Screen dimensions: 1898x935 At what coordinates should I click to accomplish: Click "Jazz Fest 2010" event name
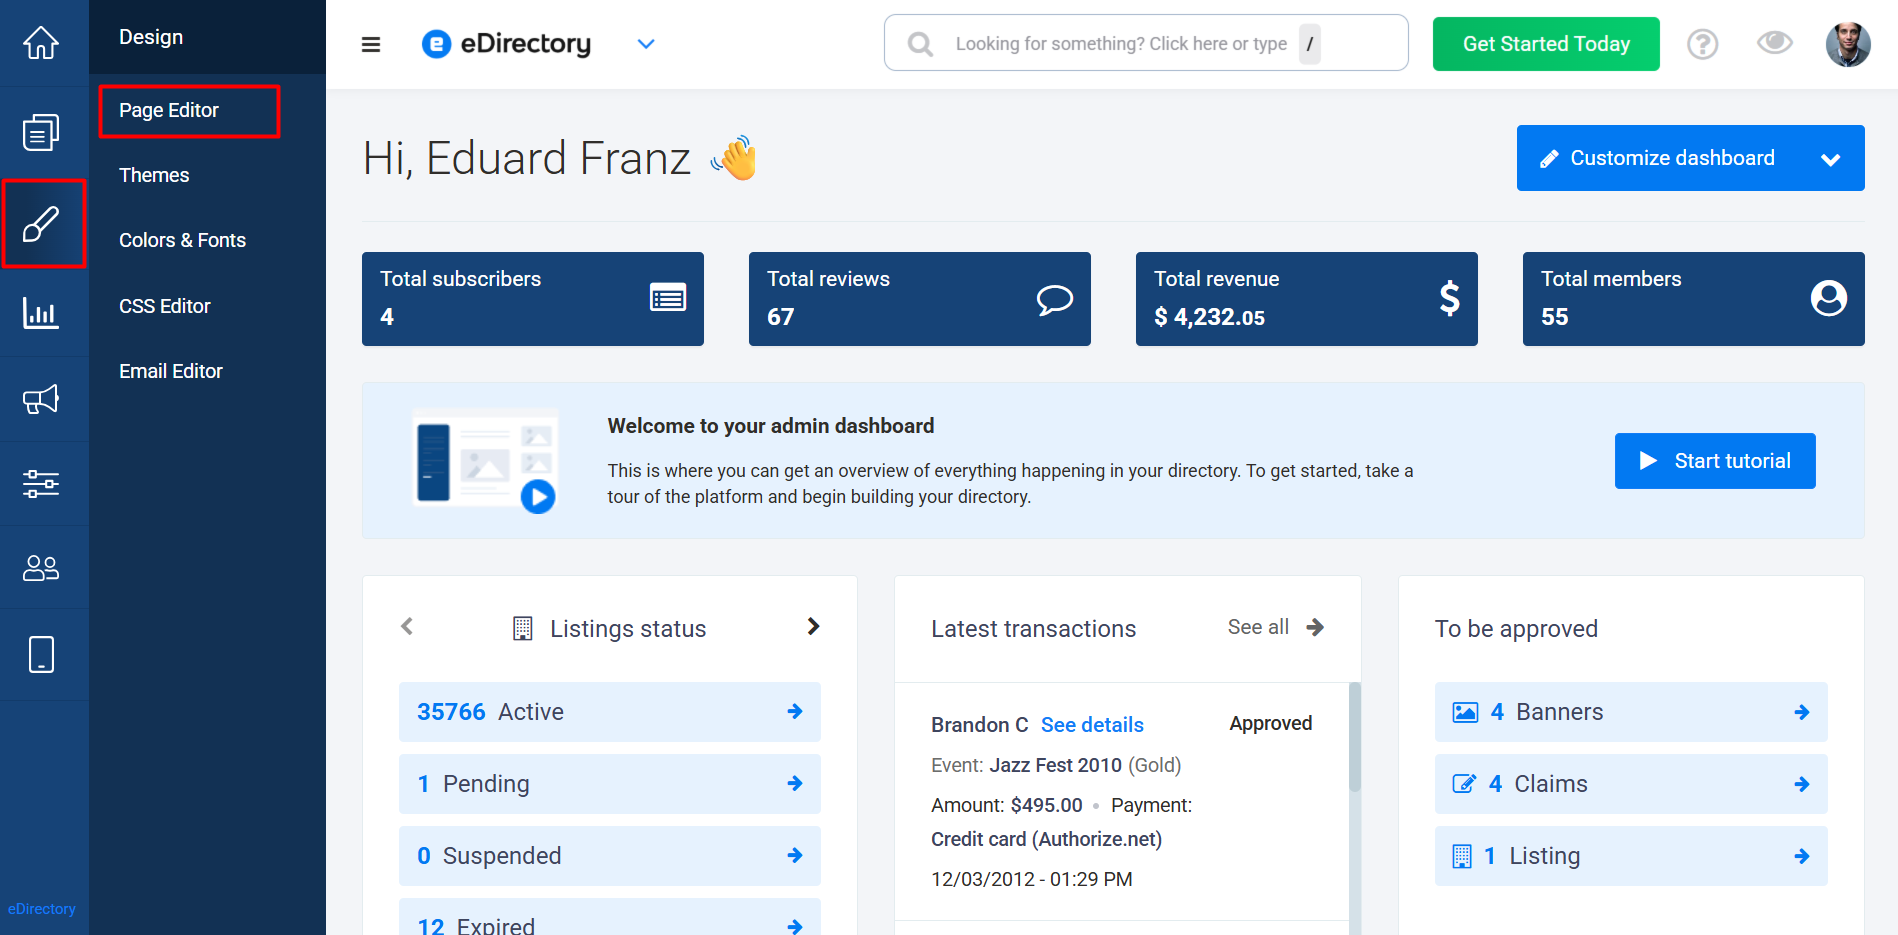[1056, 766]
